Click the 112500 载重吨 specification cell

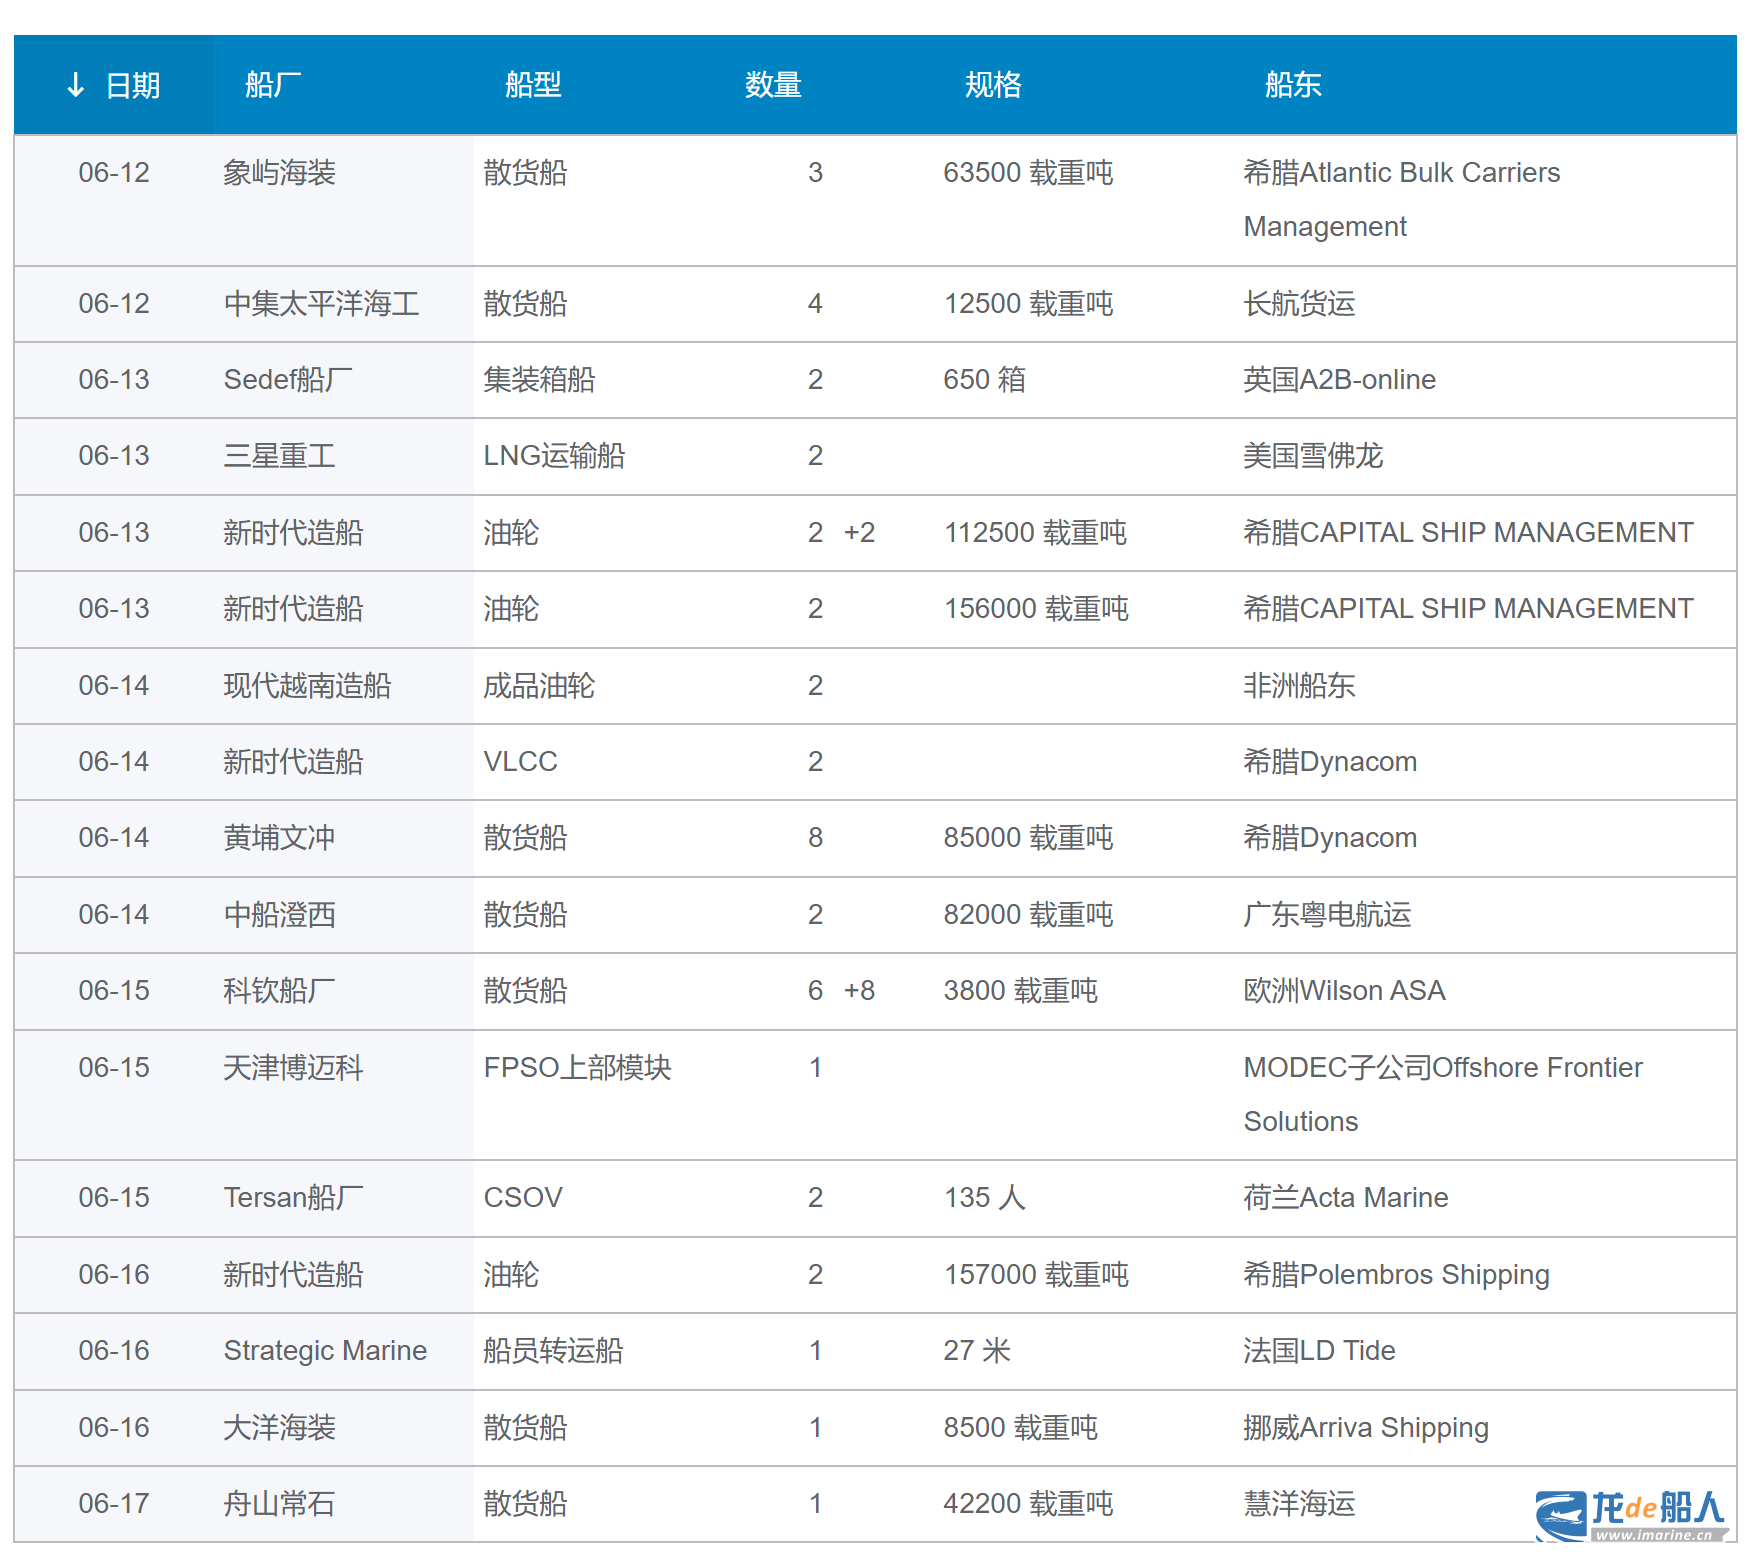coord(1035,533)
